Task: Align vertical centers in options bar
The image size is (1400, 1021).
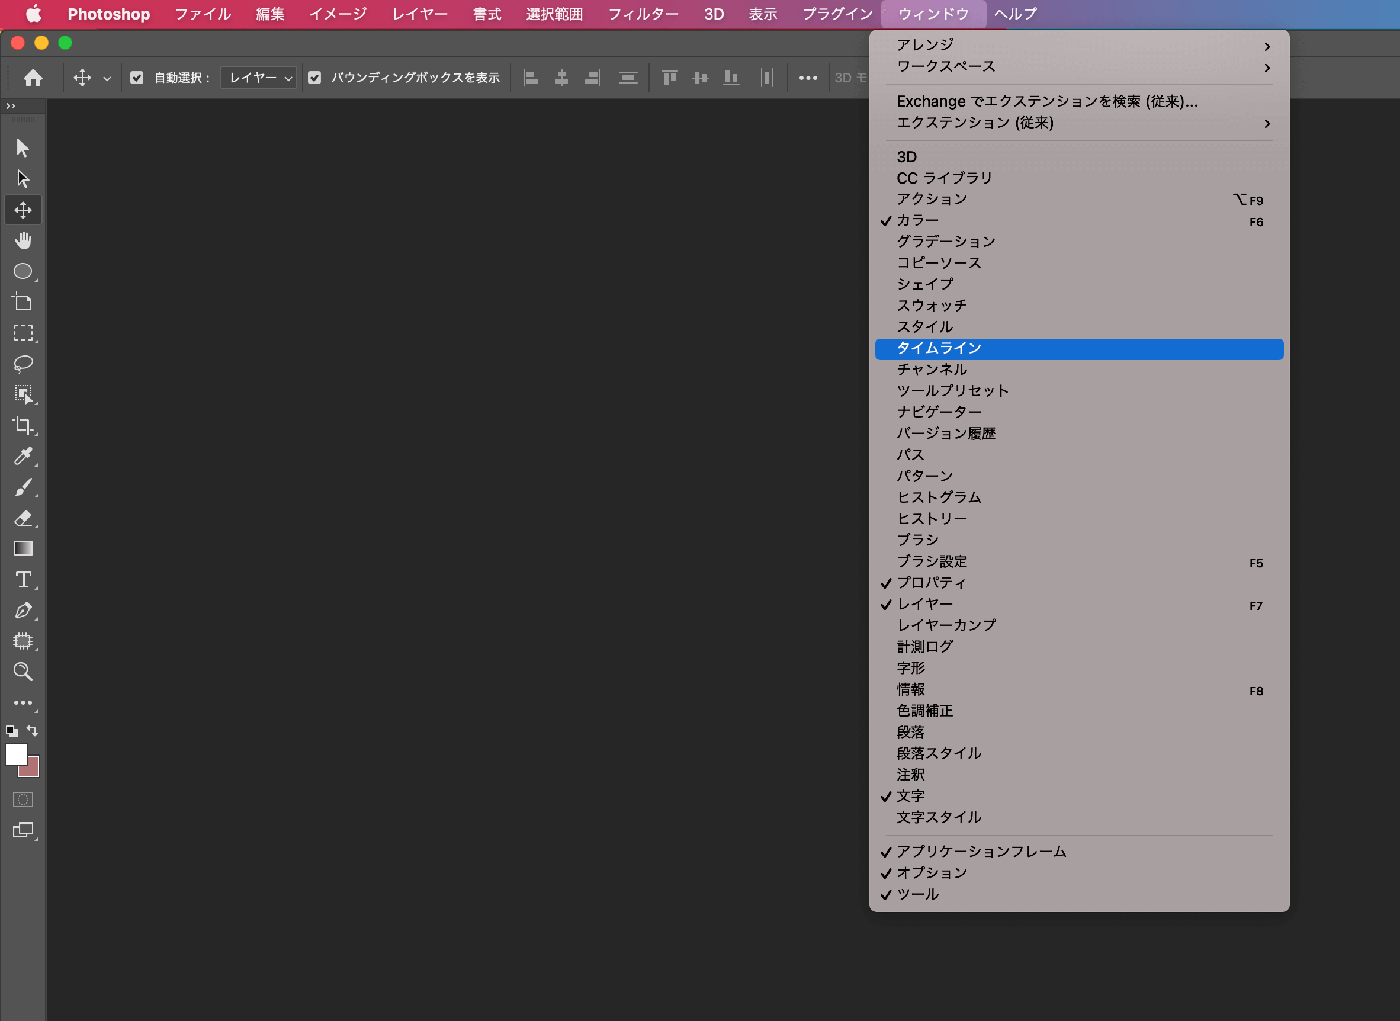Action: click(x=701, y=78)
